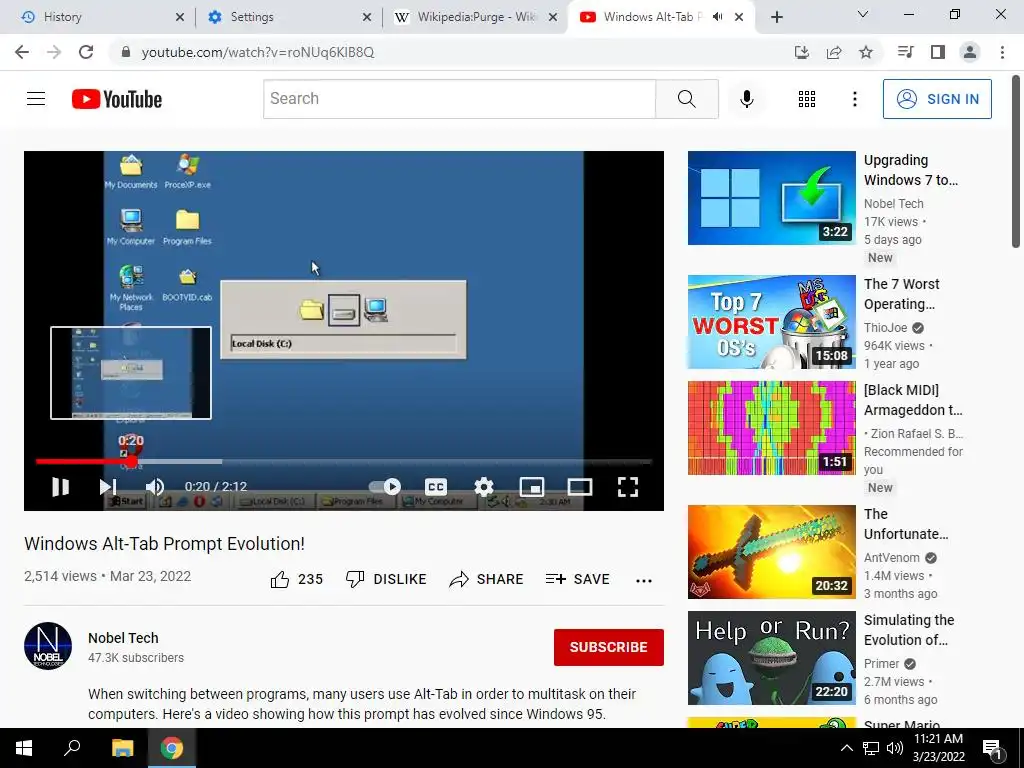Reload the page with refresh icon
The height and width of the screenshot is (768, 1024).
pyautogui.click(x=86, y=52)
